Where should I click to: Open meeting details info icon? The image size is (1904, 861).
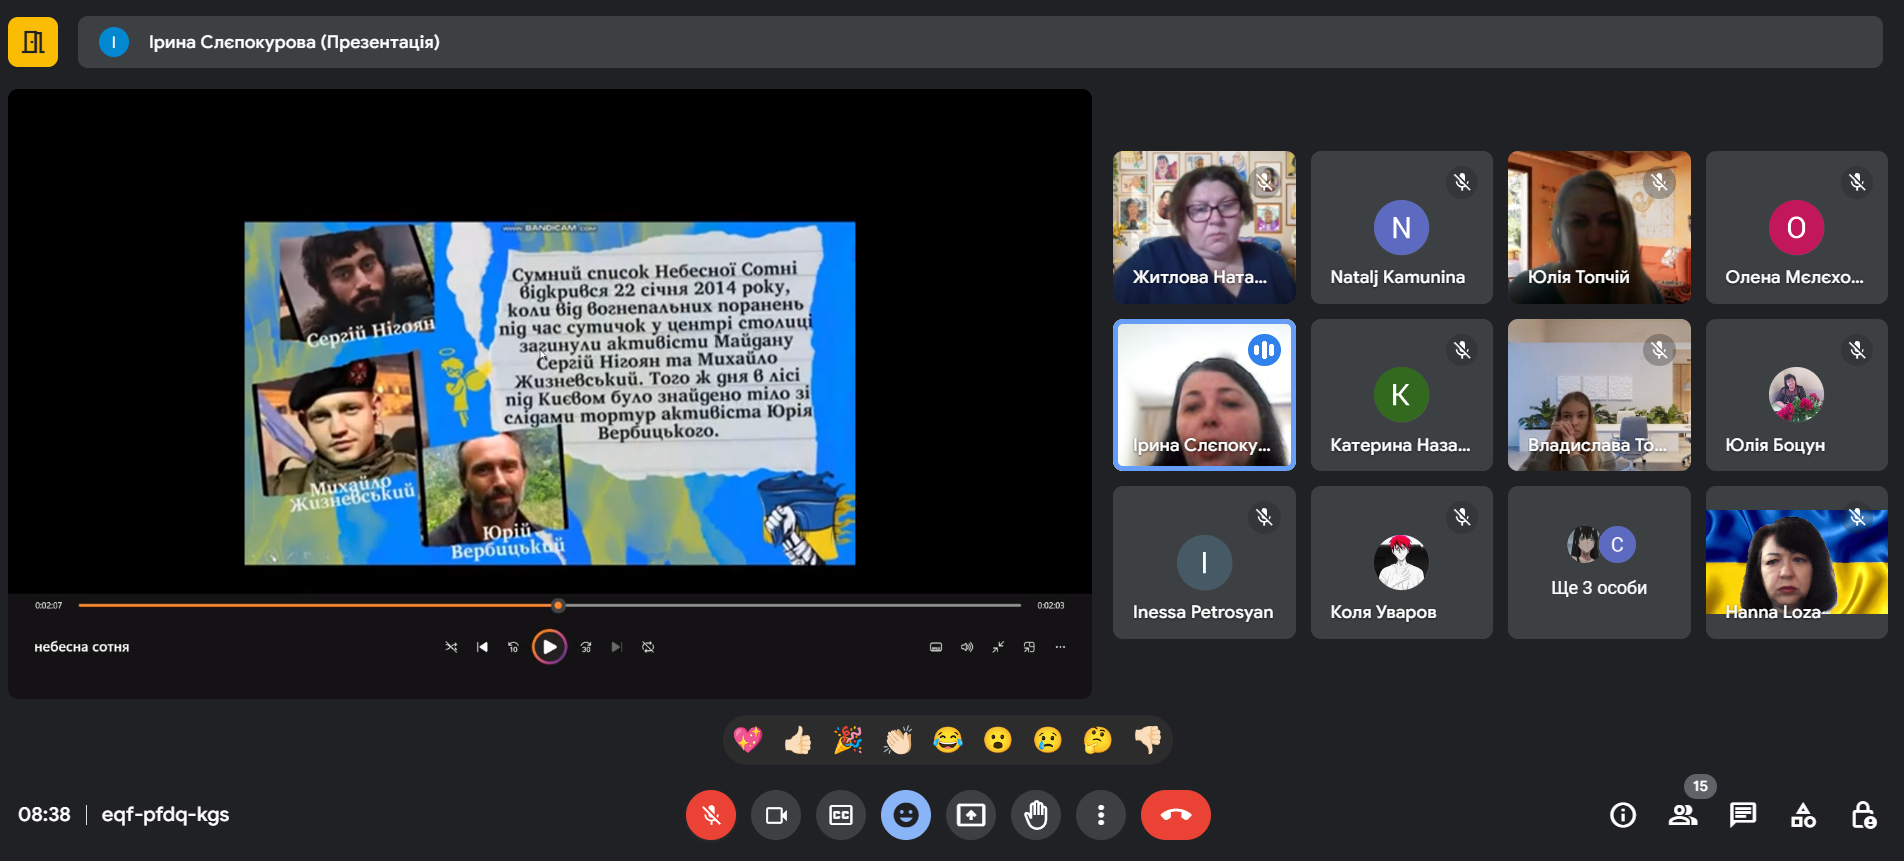pos(1622,815)
